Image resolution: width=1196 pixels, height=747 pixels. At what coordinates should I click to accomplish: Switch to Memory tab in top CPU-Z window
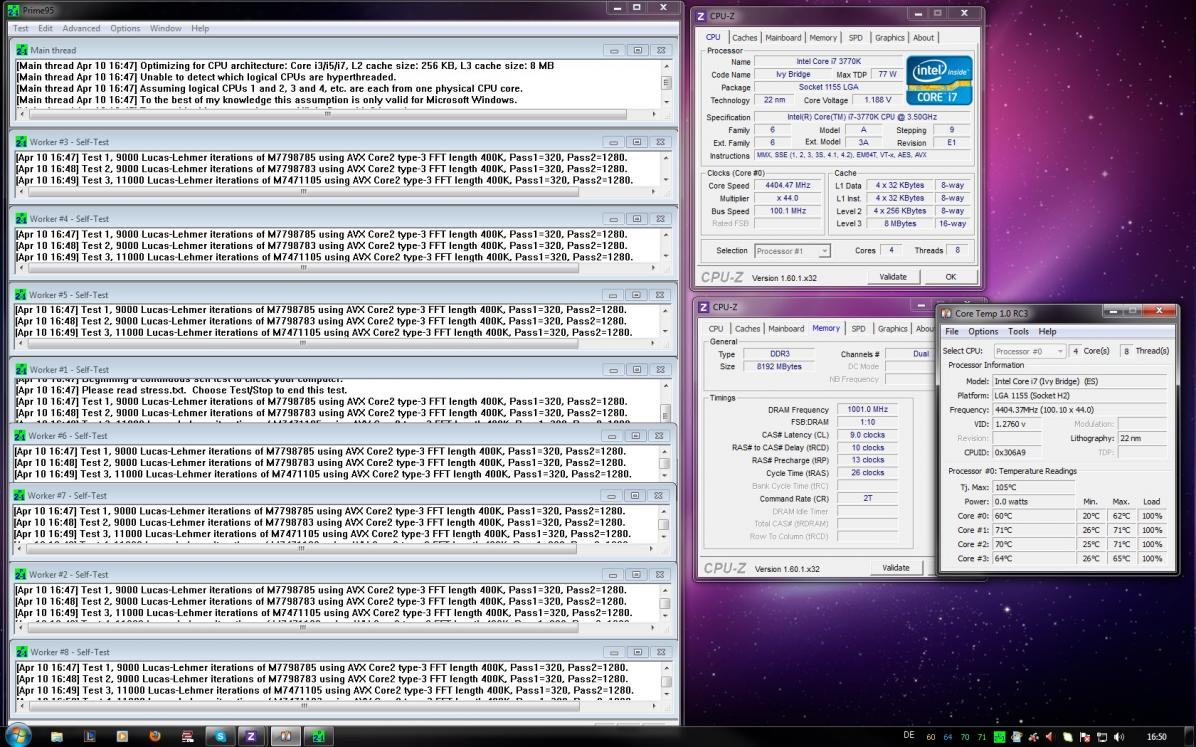[823, 37]
